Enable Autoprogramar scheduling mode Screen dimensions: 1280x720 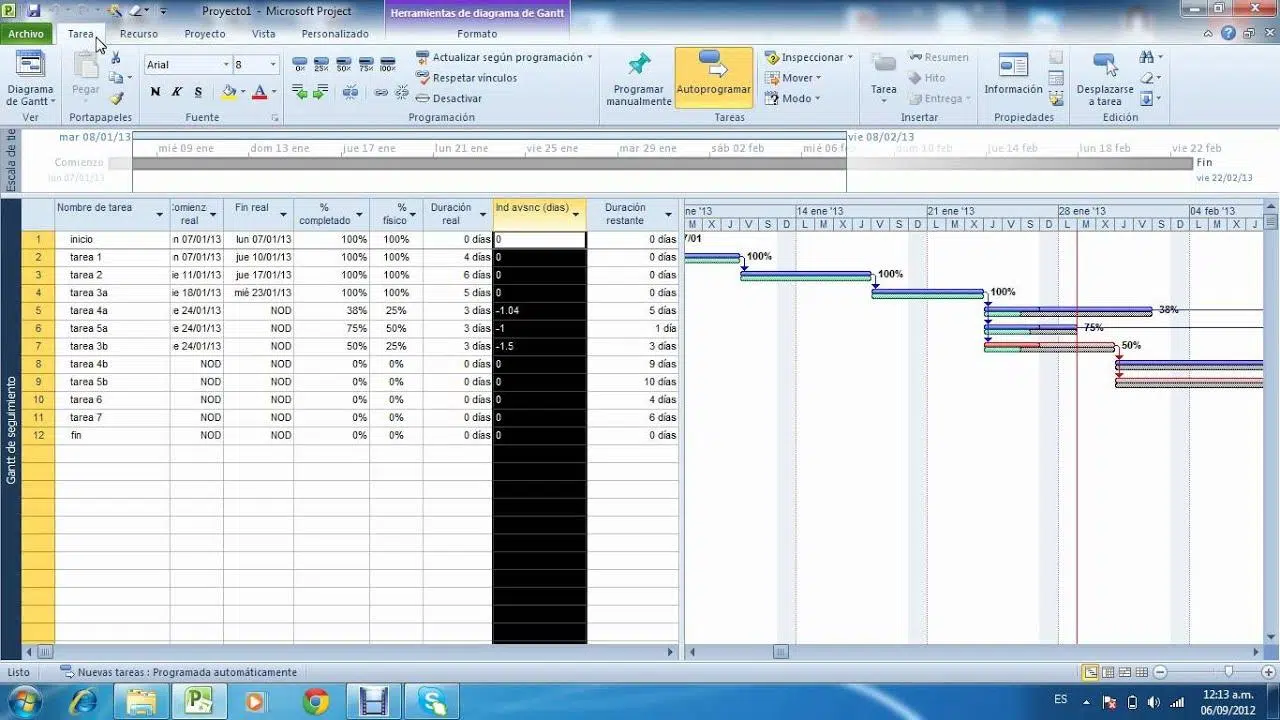pyautogui.click(x=713, y=76)
